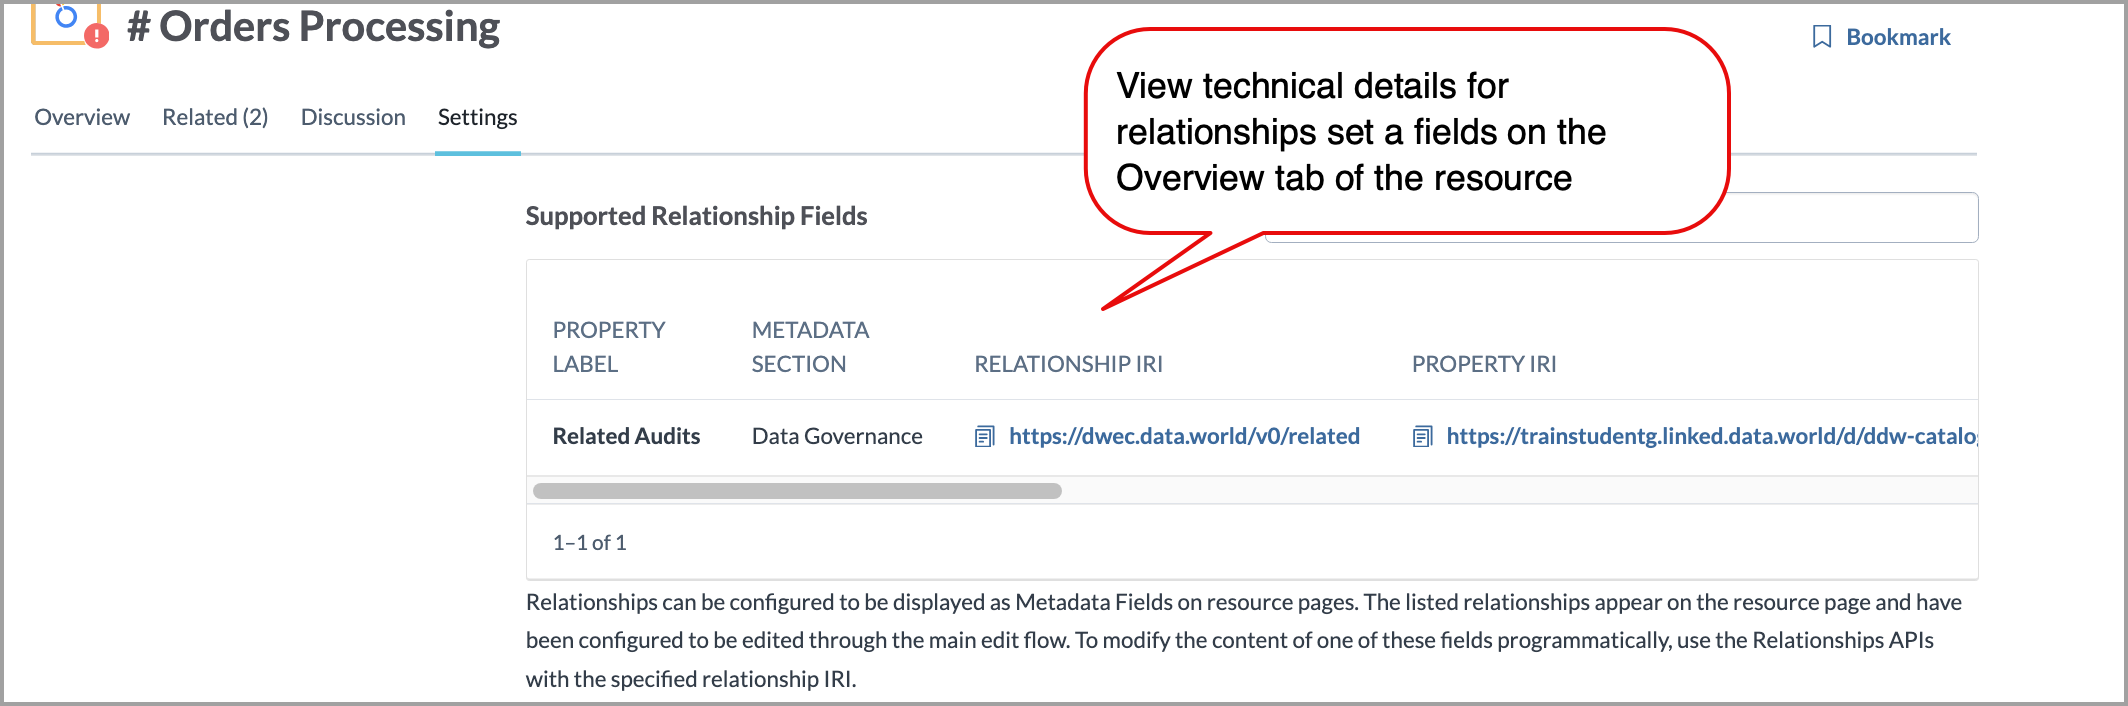Screen dimensions: 2128x706
Task: Switch to the Overview tab
Action: pyautogui.click(x=82, y=117)
